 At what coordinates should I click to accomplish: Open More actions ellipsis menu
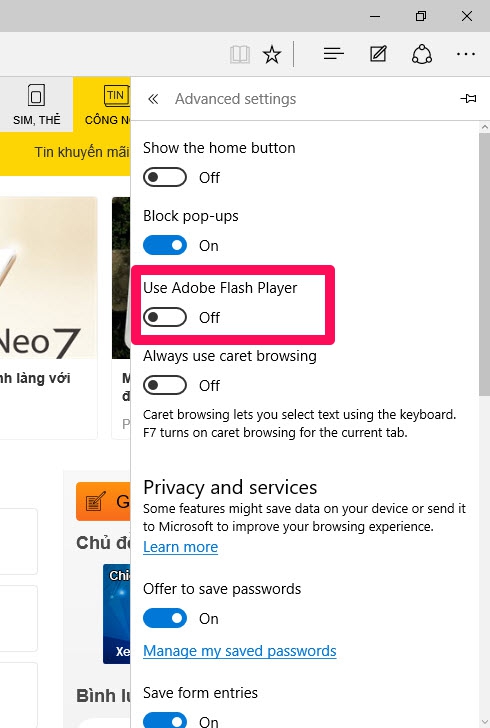465,54
